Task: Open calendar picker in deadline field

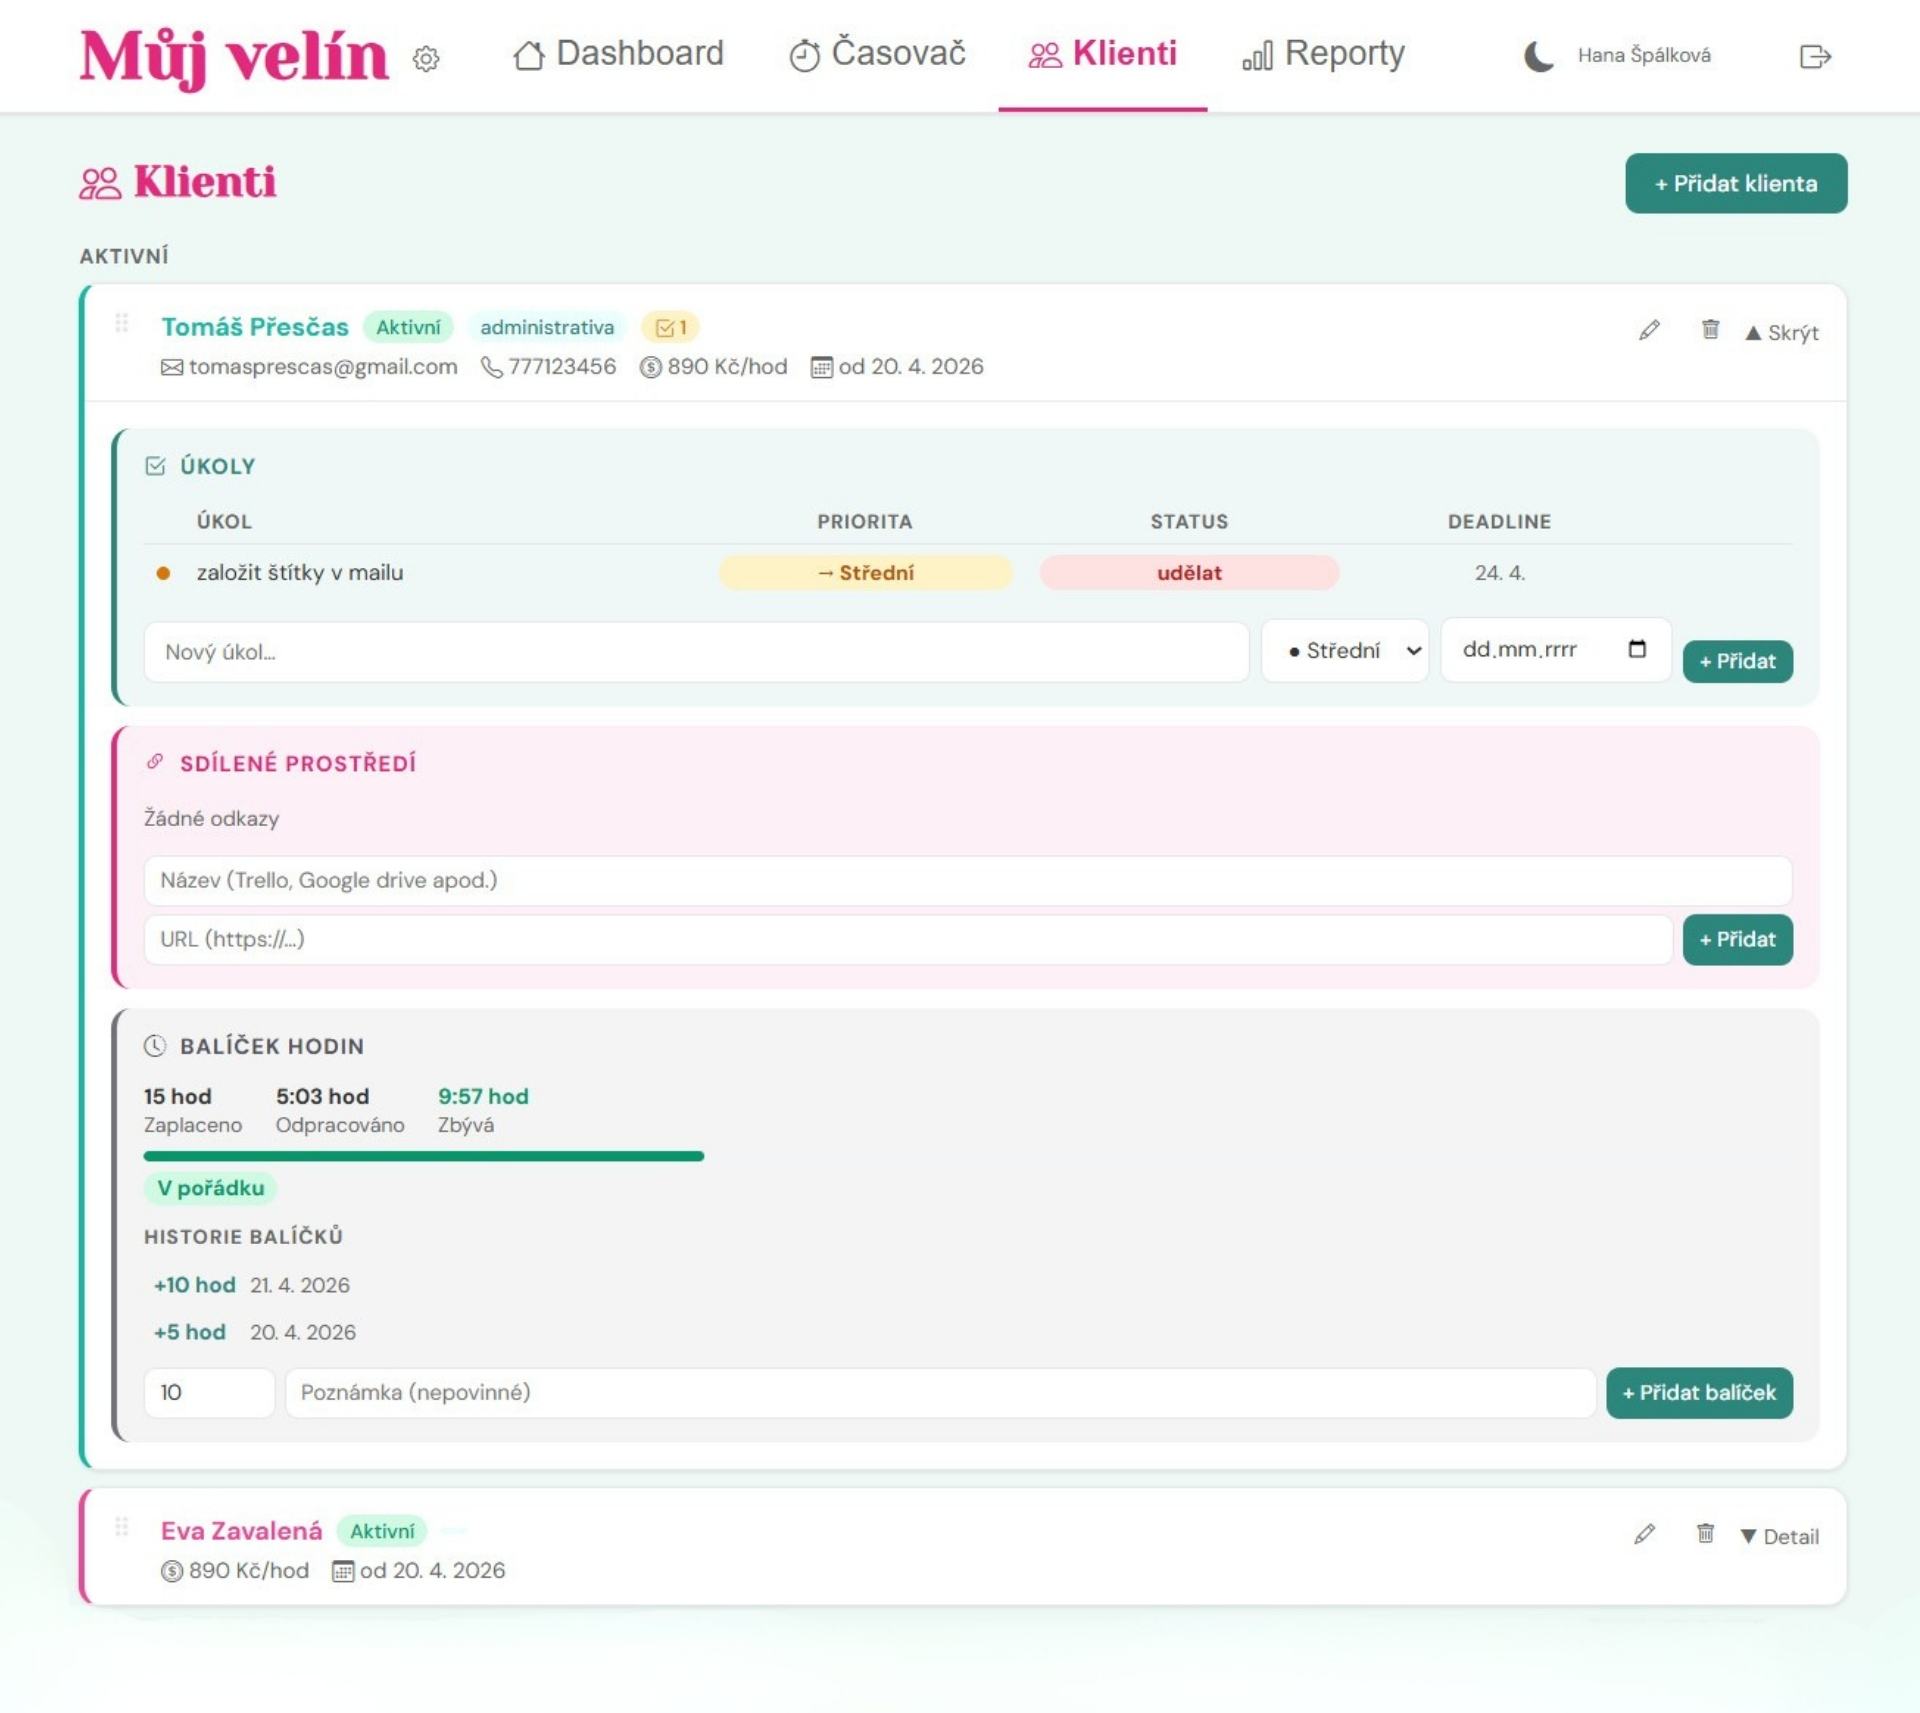Action: click(1637, 649)
